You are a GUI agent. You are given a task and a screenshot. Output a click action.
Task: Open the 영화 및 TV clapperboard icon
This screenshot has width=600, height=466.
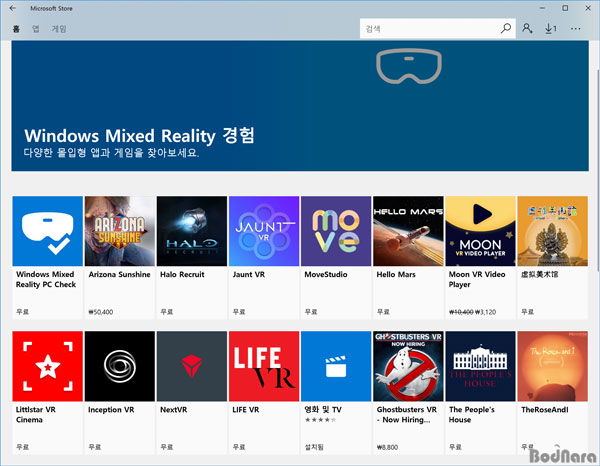pos(336,366)
